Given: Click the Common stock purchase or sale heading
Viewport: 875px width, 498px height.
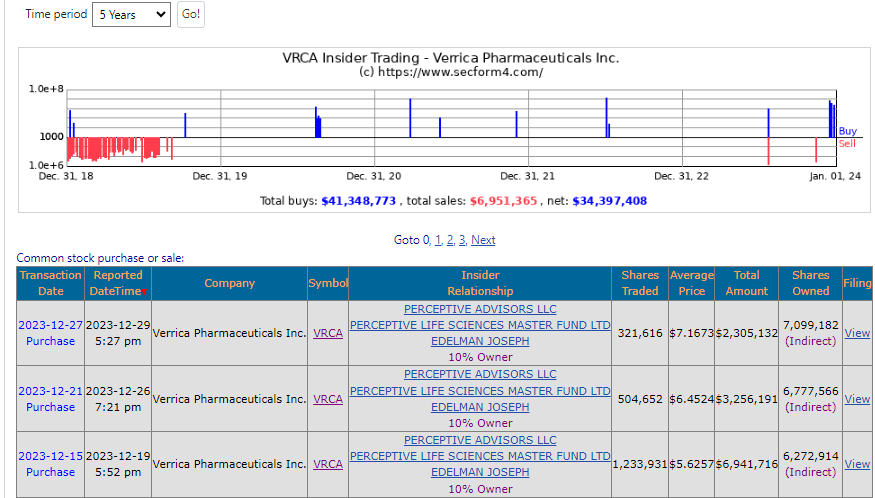Looking at the screenshot, I should [x=100, y=258].
